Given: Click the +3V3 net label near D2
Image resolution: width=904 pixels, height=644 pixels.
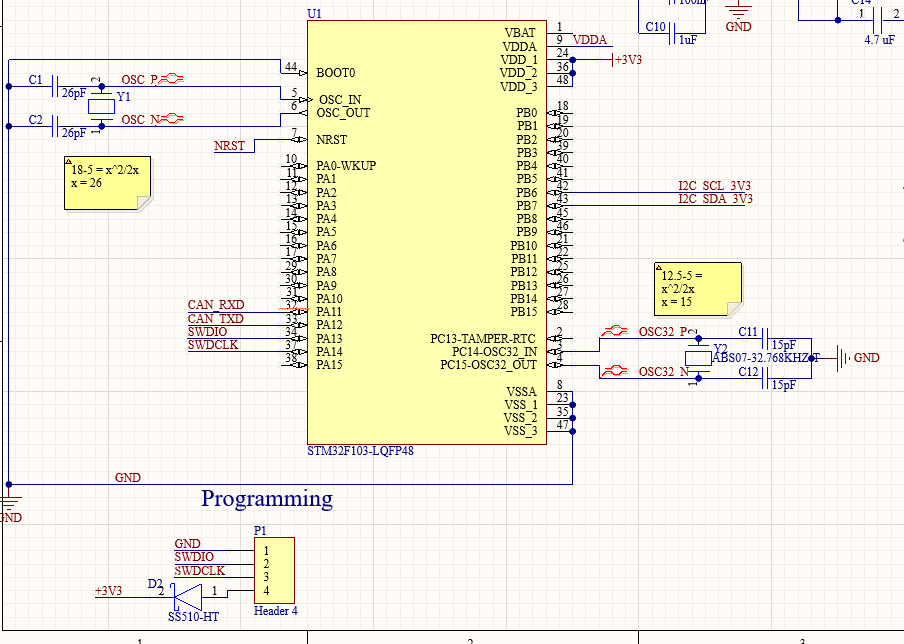Looking at the screenshot, I should (108, 591).
